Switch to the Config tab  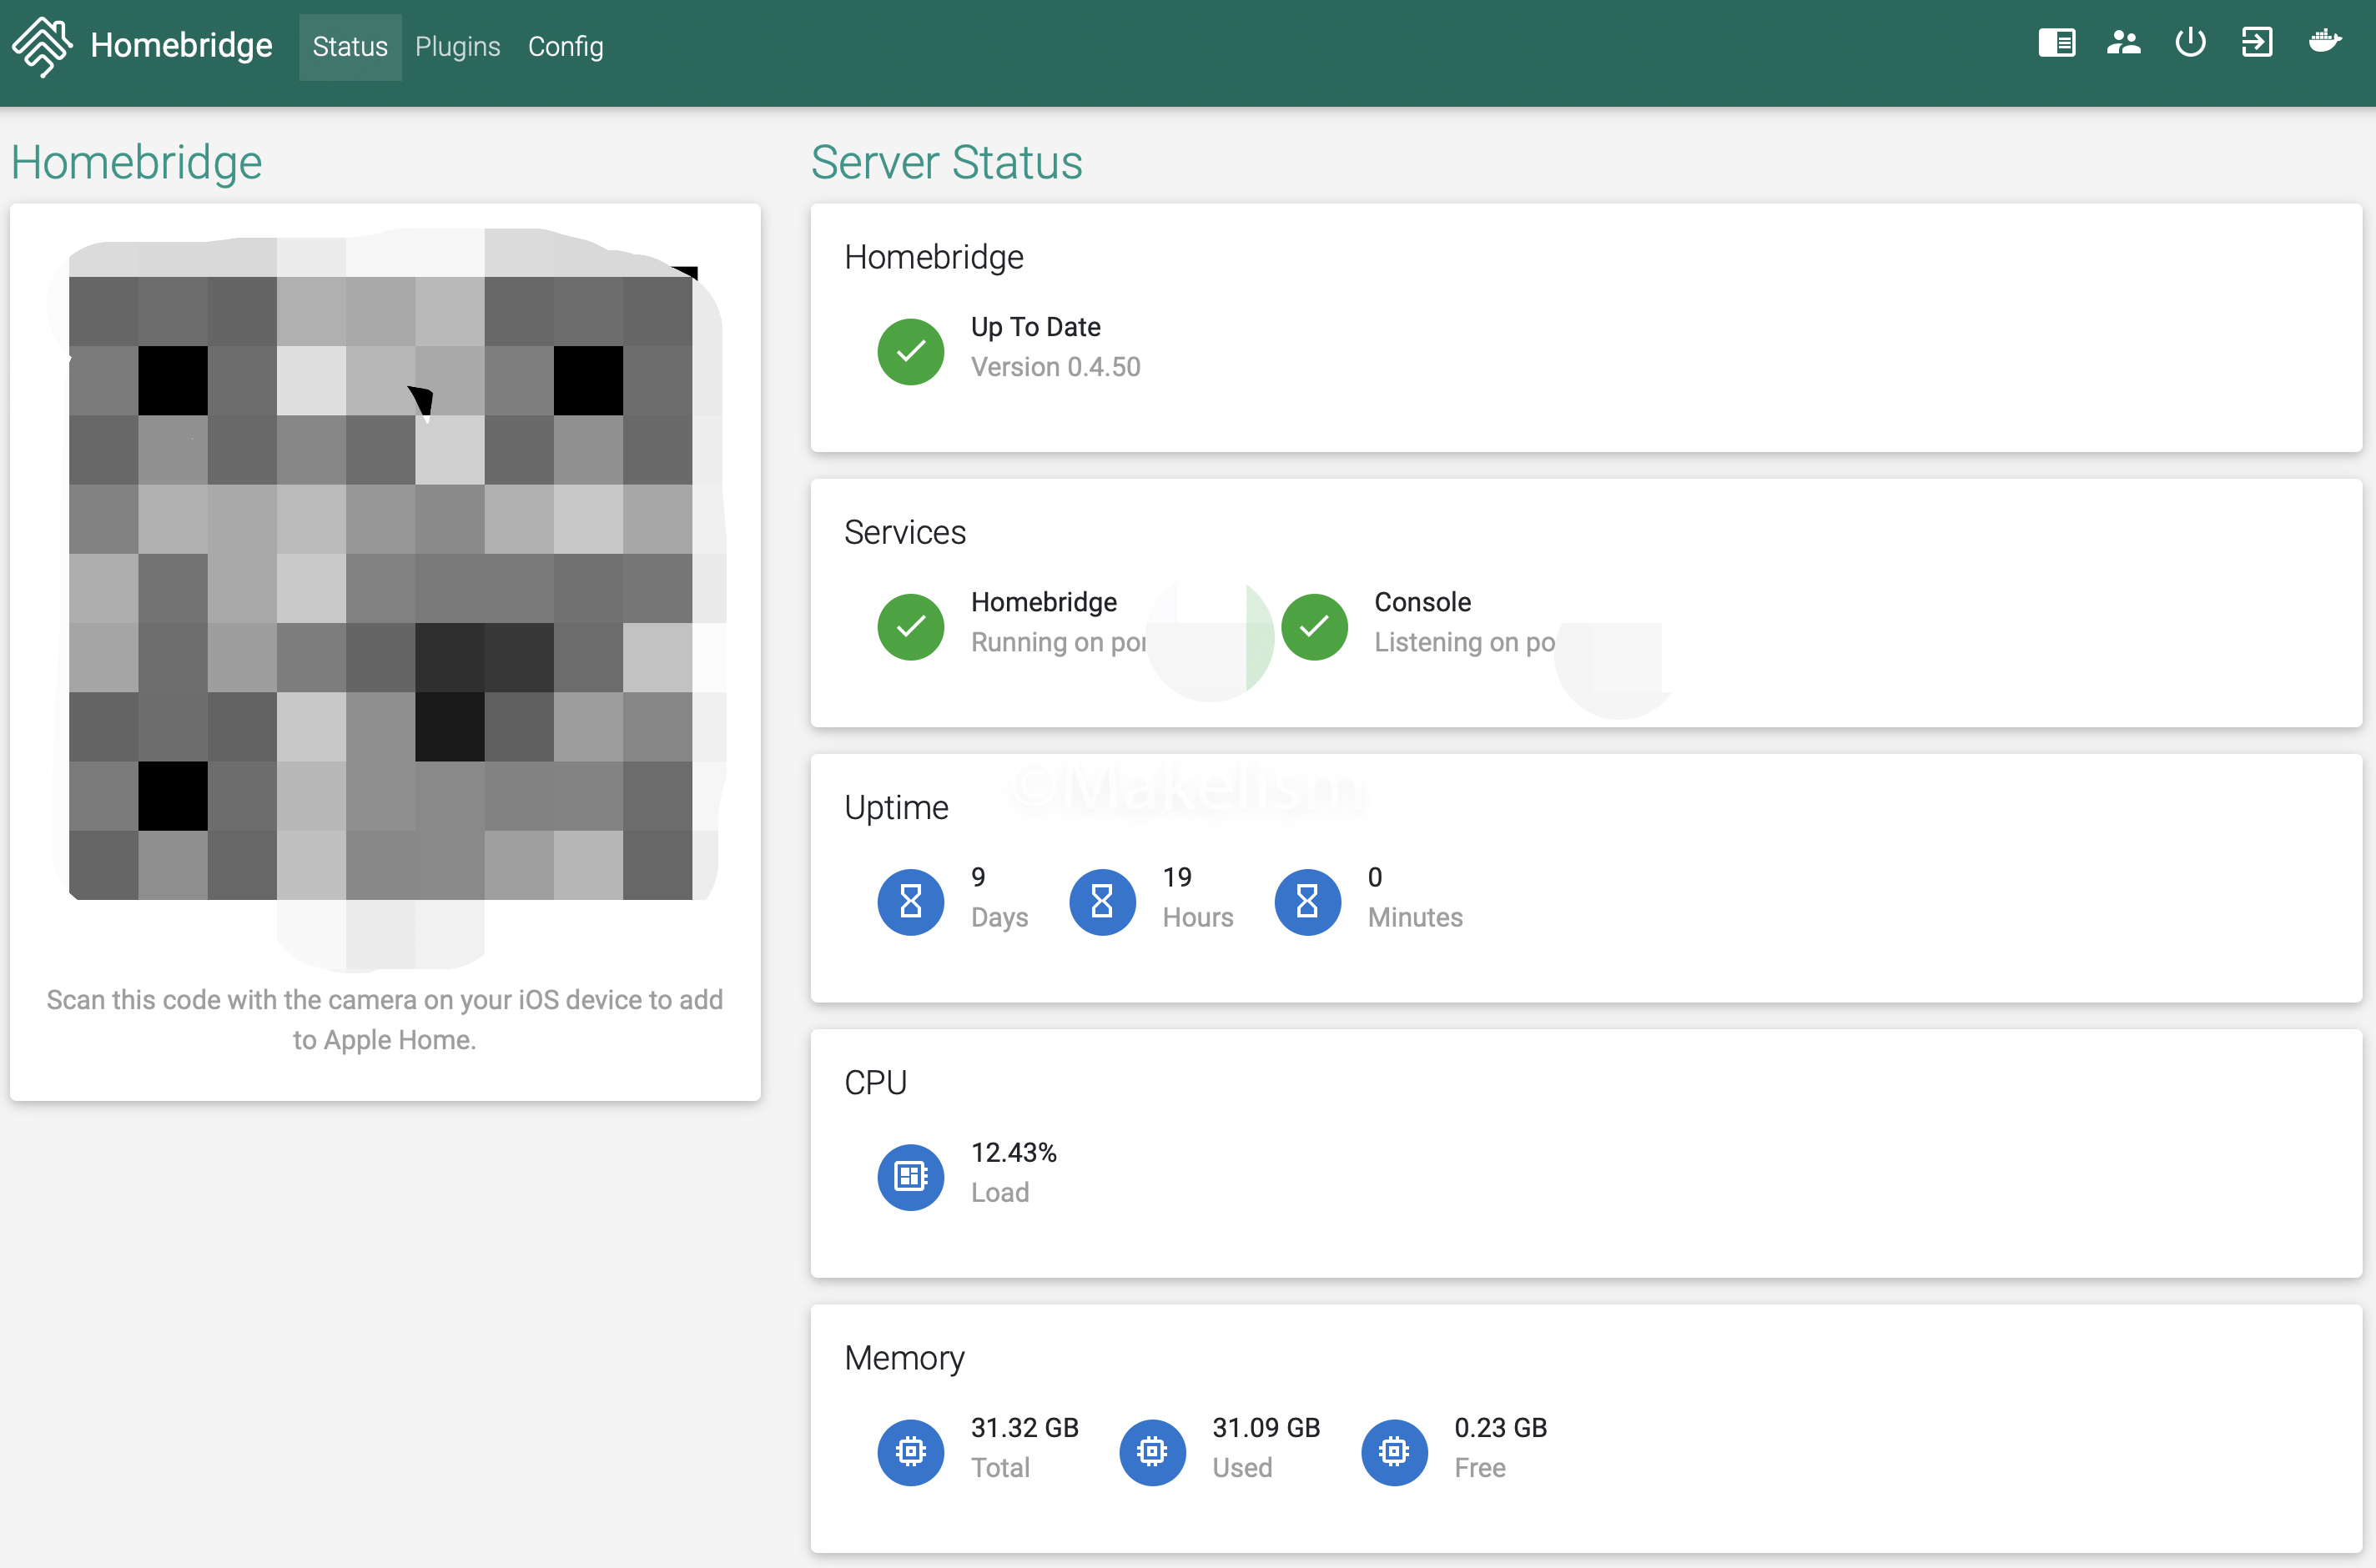pos(565,47)
